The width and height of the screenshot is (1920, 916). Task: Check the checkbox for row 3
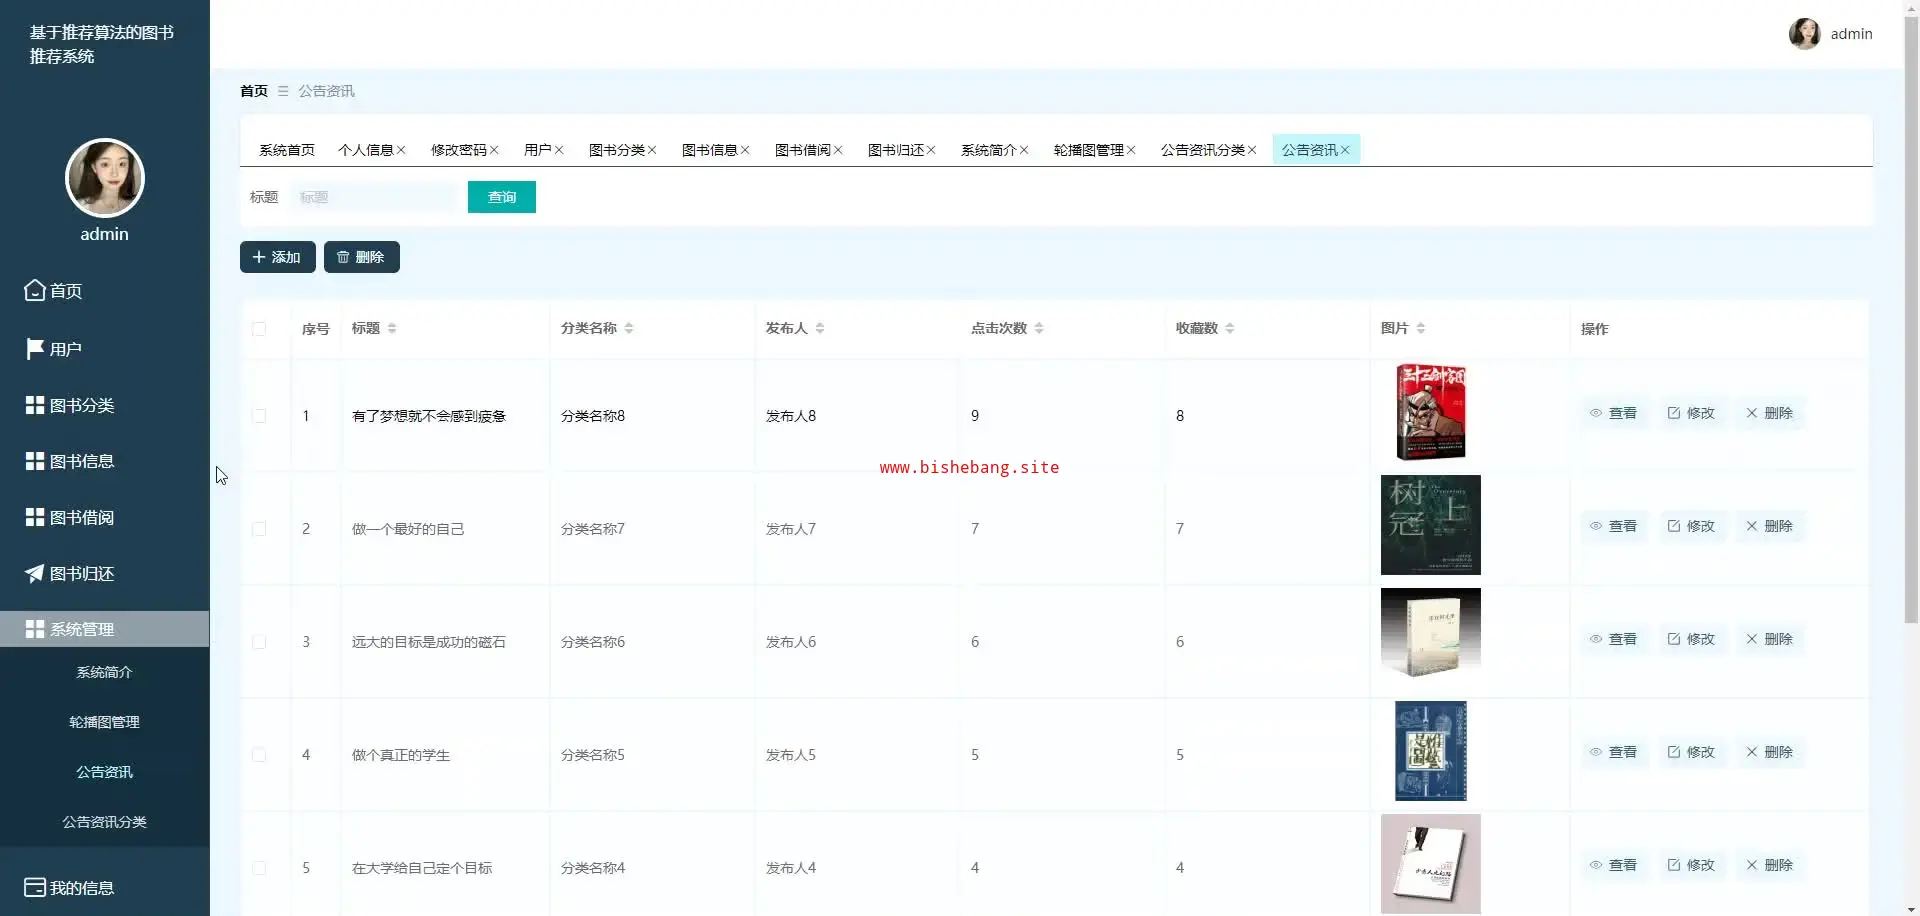coord(259,642)
